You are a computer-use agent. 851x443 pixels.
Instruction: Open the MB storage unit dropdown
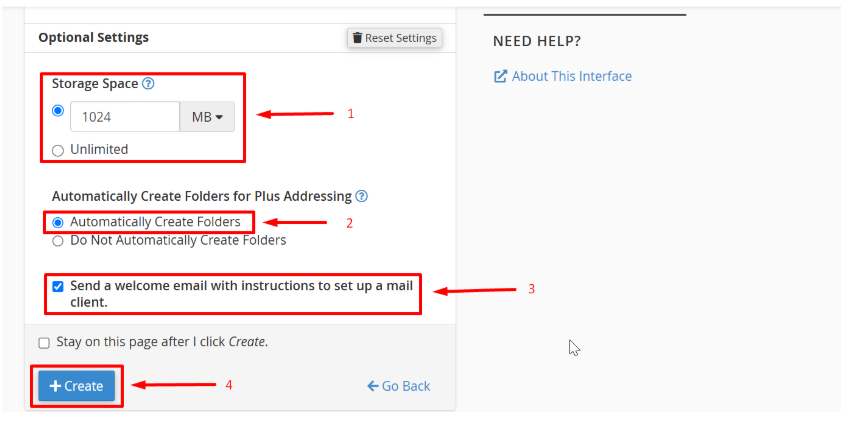pos(207,117)
